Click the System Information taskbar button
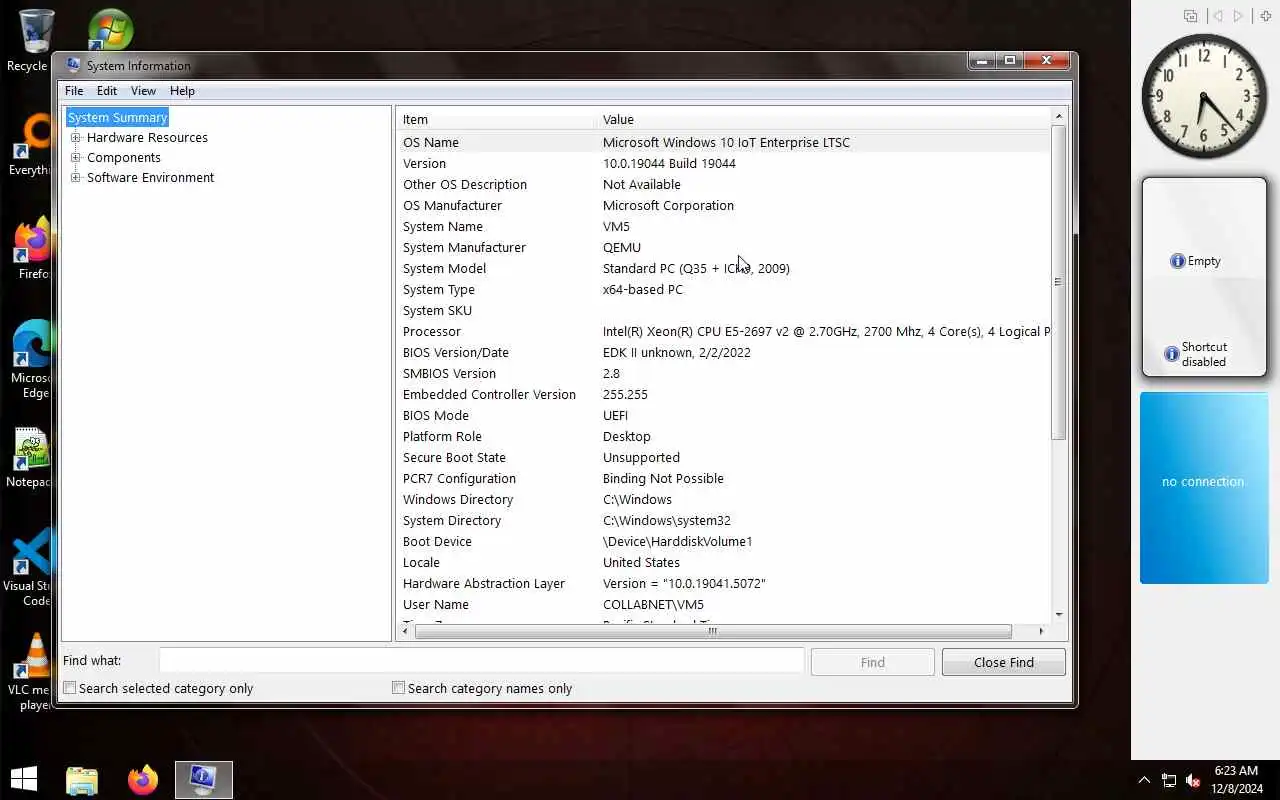 [x=204, y=780]
